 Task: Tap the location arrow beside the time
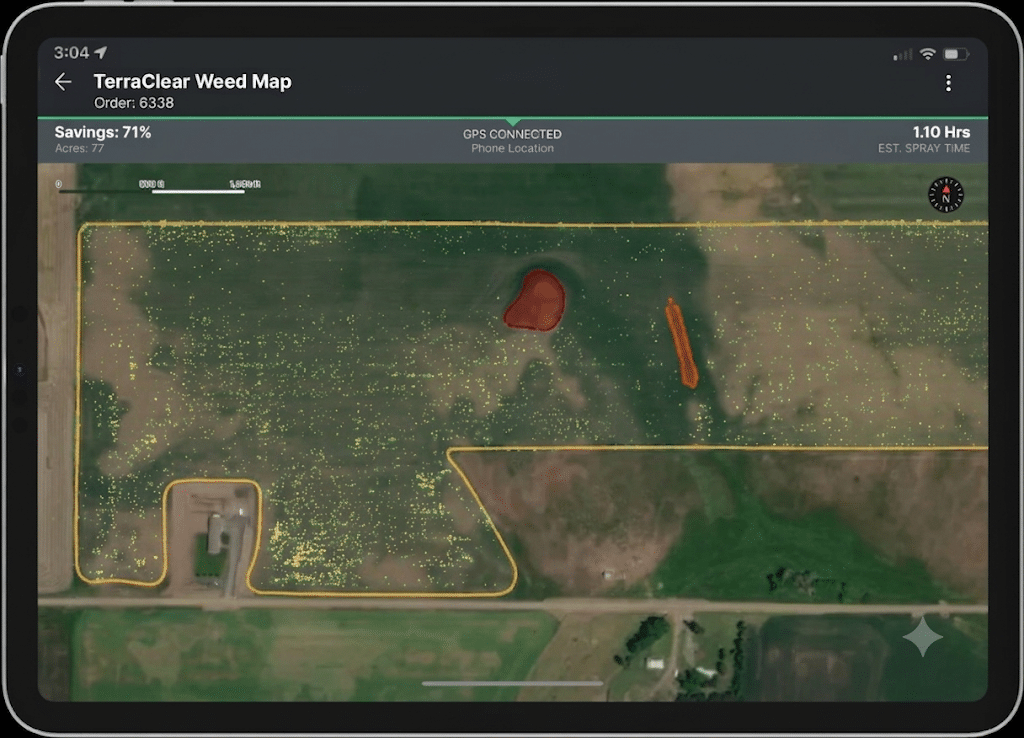[101, 52]
